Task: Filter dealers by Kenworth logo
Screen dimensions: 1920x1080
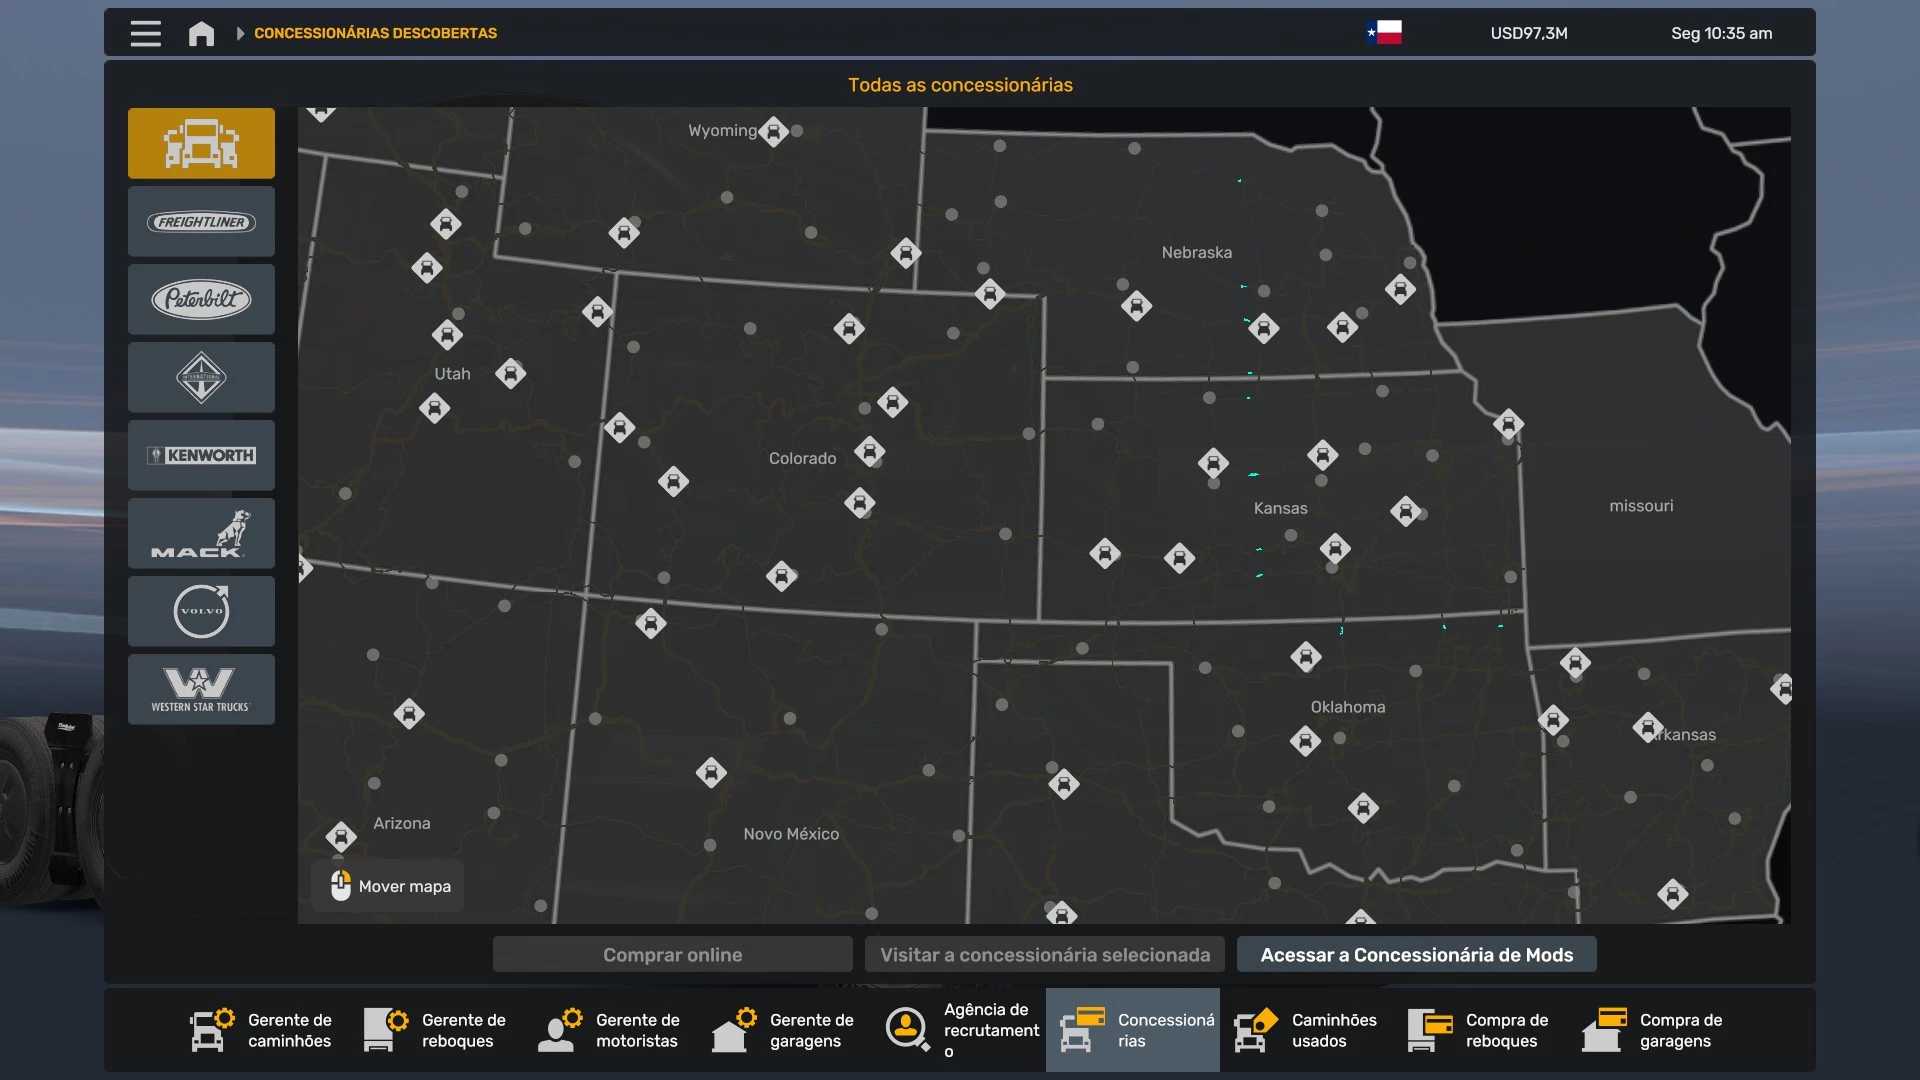Action: point(201,455)
